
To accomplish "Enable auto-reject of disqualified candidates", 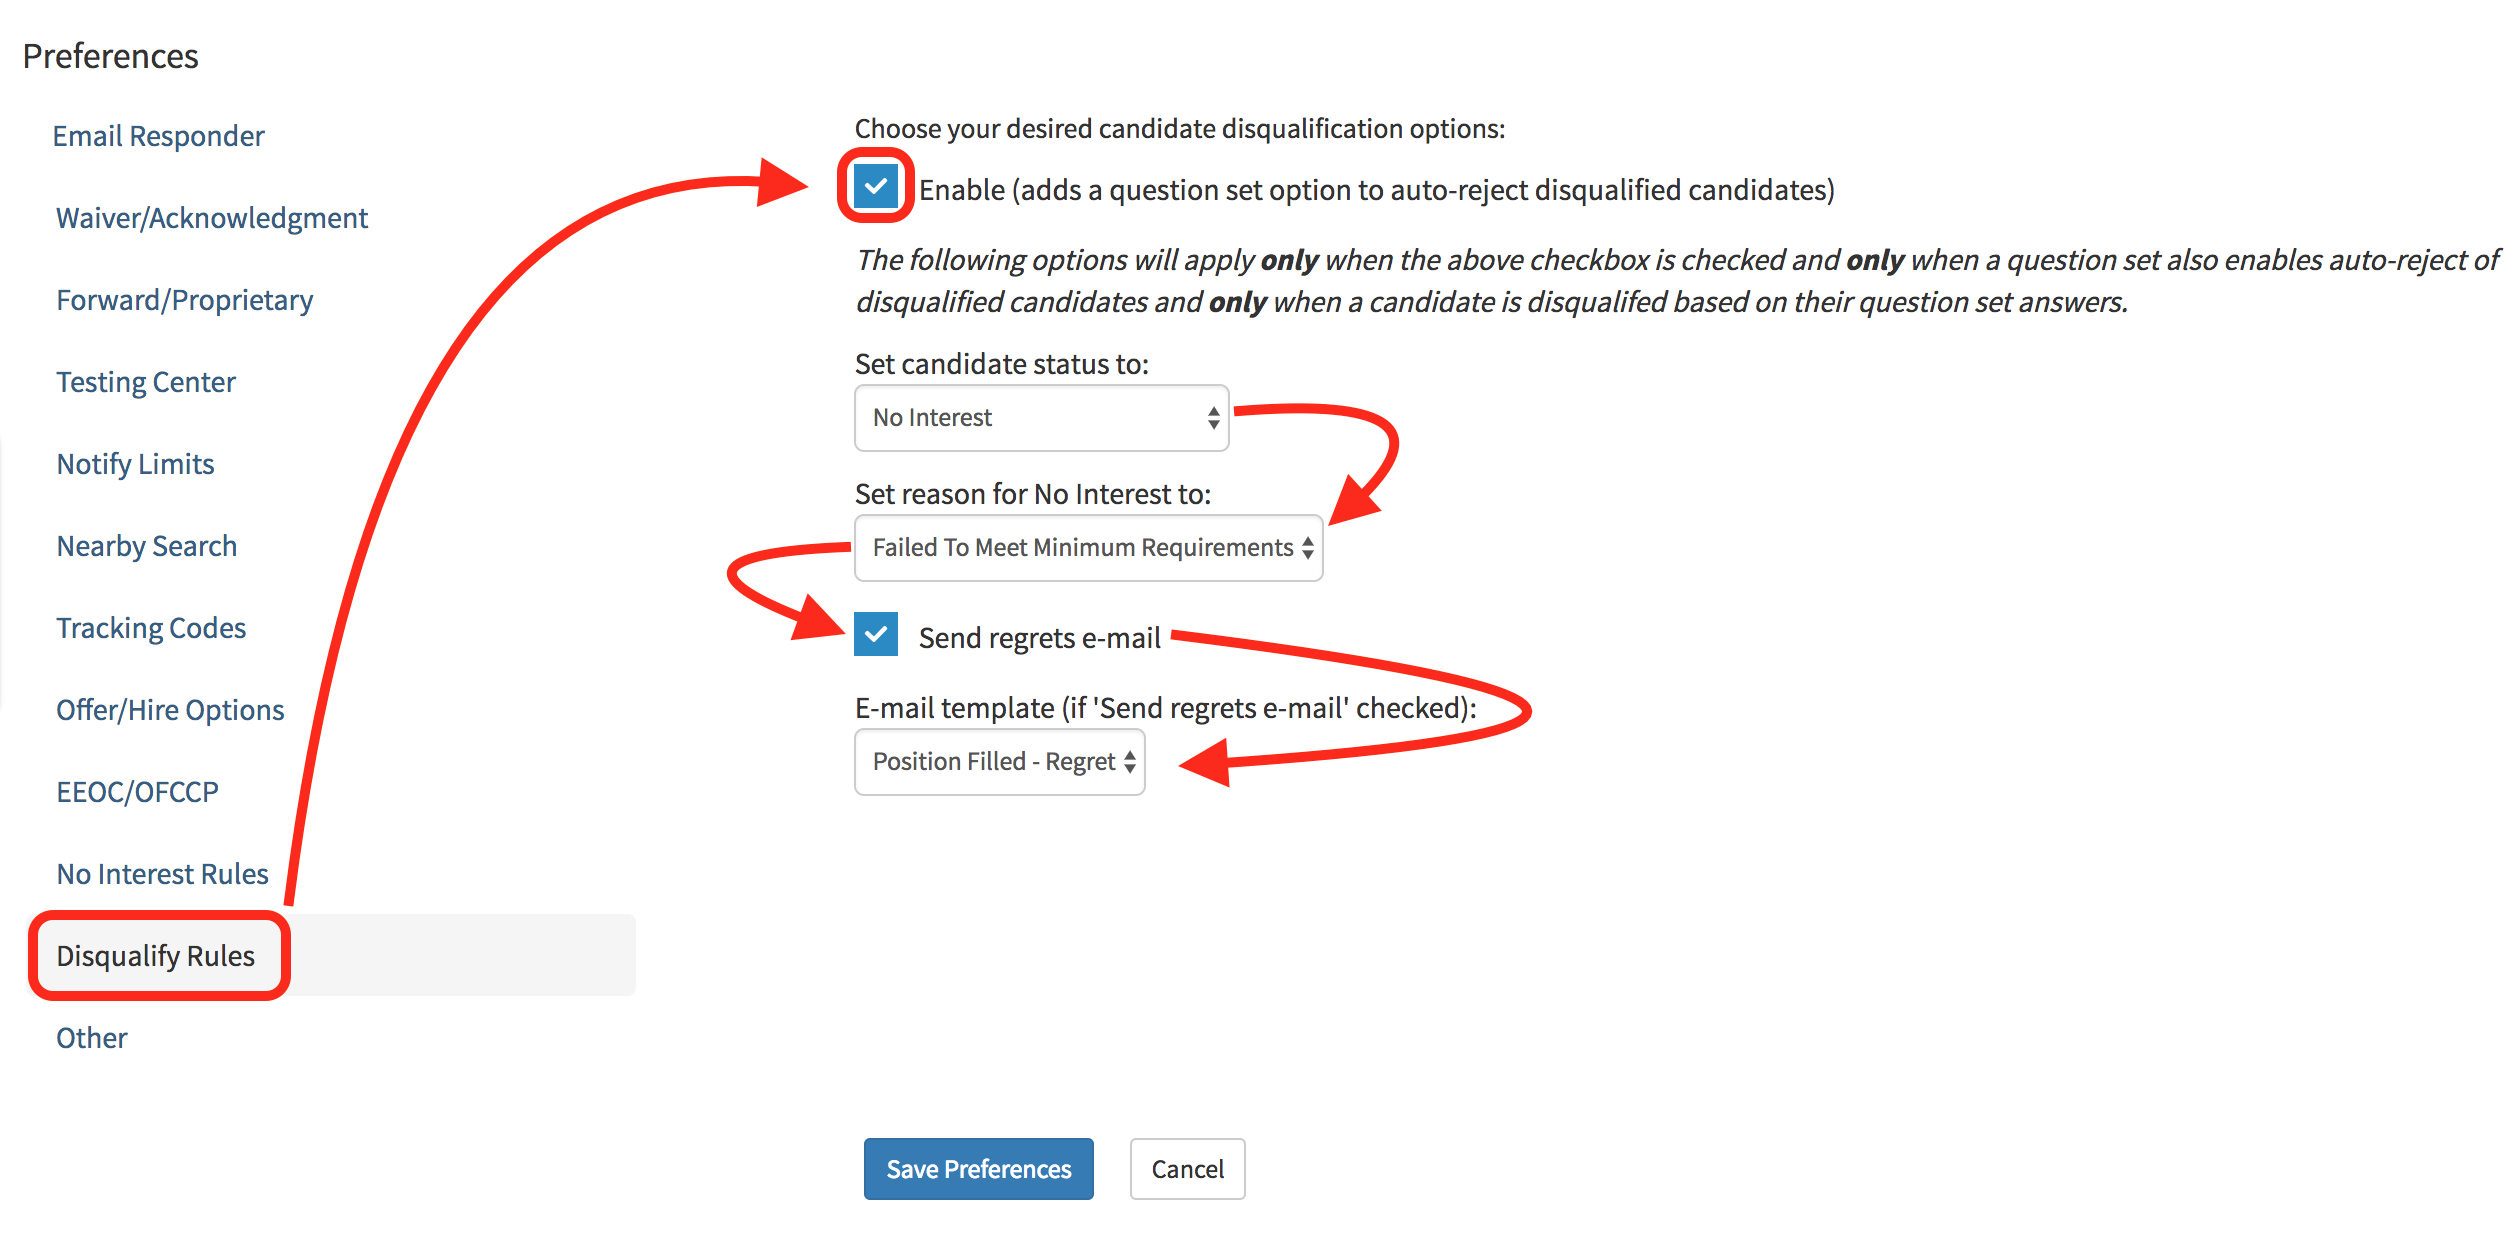I will coord(874,185).
